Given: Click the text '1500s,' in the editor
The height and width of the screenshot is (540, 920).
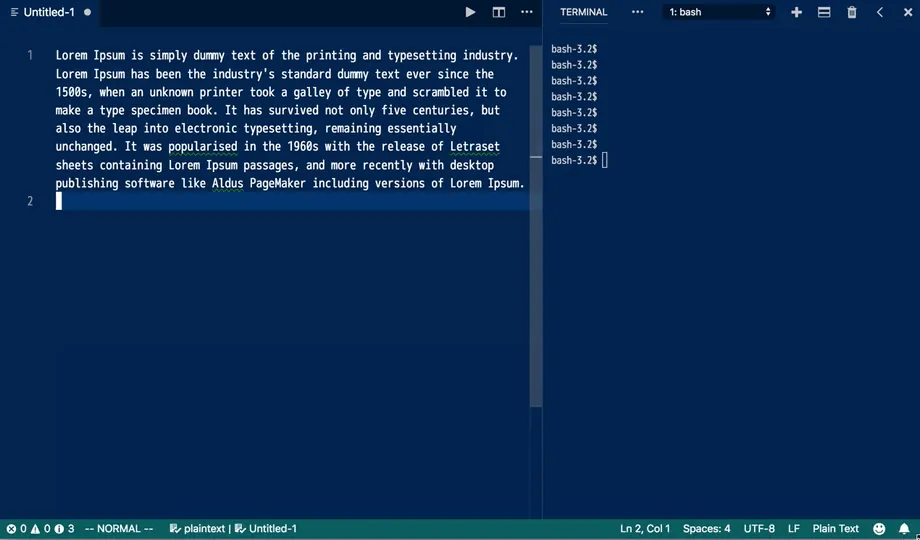Looking at the screenshot, I should coord(75,92).
